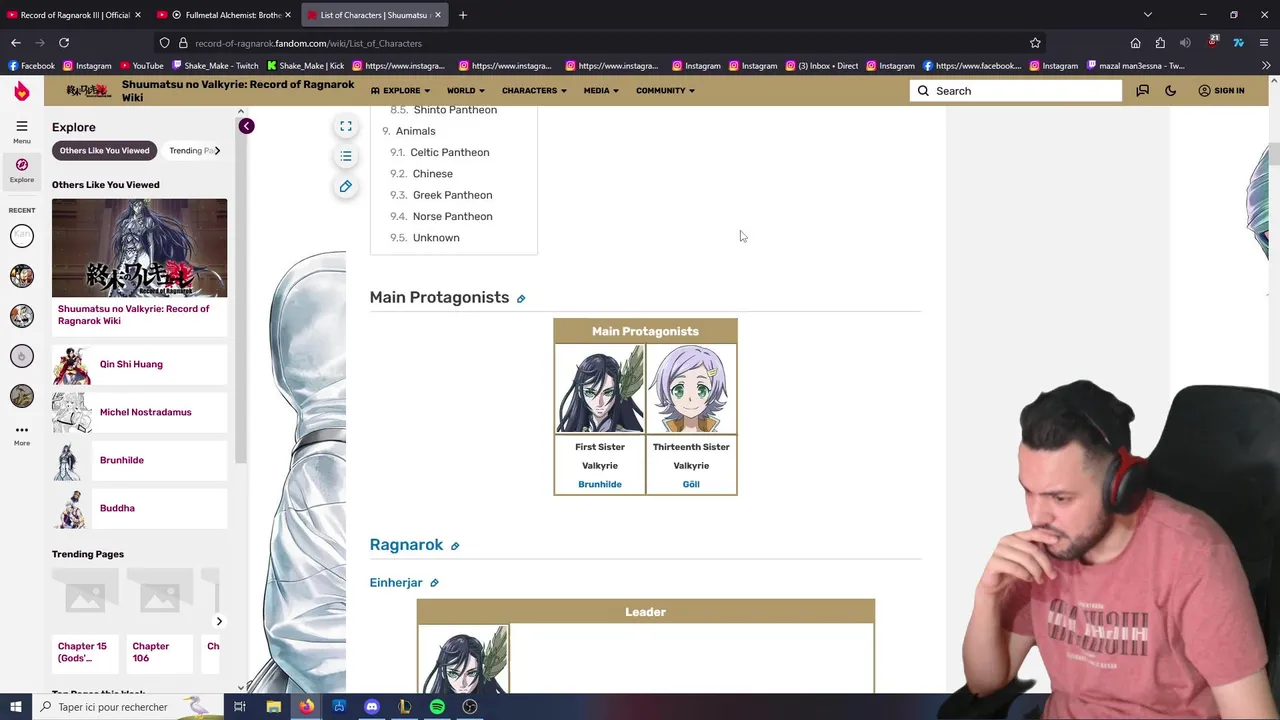Screen dimensions: 1280x720
Task: Bookmark this page with the star icon
Action: pos(1035,43)
